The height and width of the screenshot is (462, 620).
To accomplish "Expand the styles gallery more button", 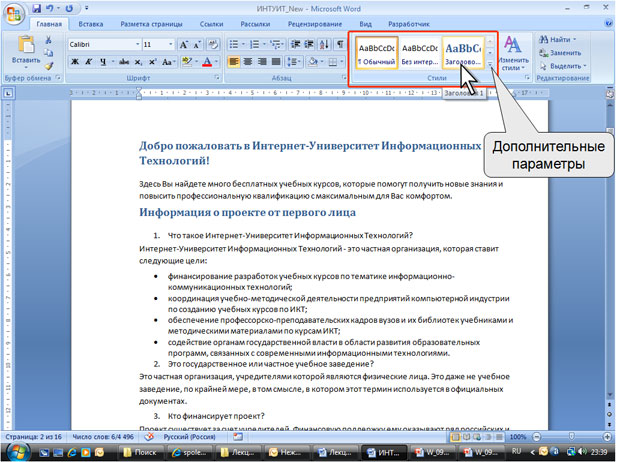I will [490, 63].
